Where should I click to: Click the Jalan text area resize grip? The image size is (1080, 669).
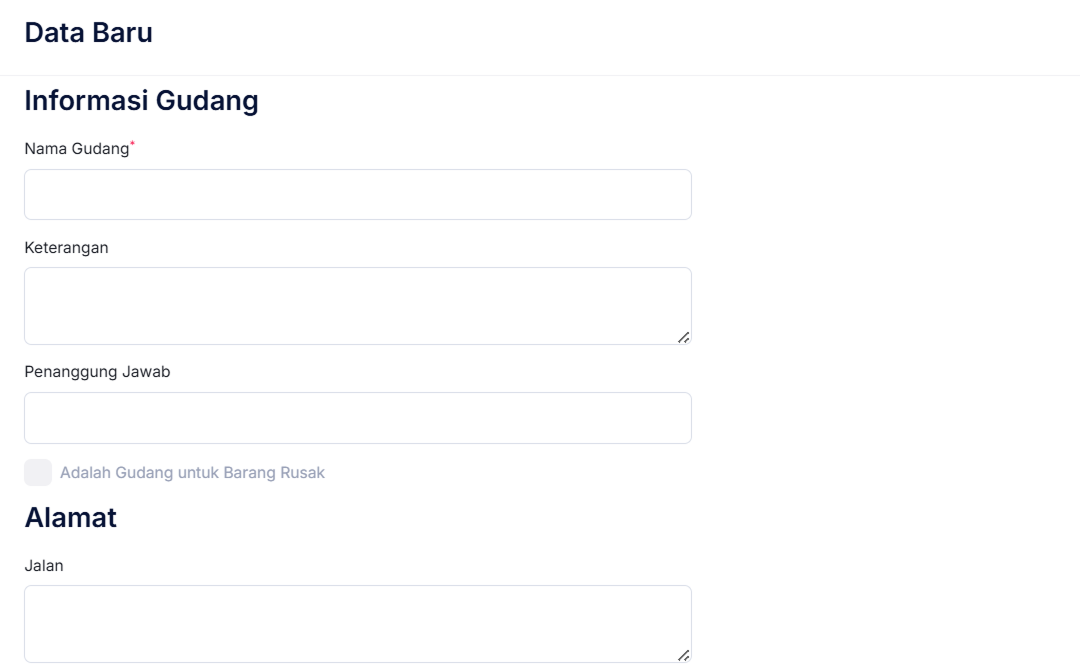[683, 655]
